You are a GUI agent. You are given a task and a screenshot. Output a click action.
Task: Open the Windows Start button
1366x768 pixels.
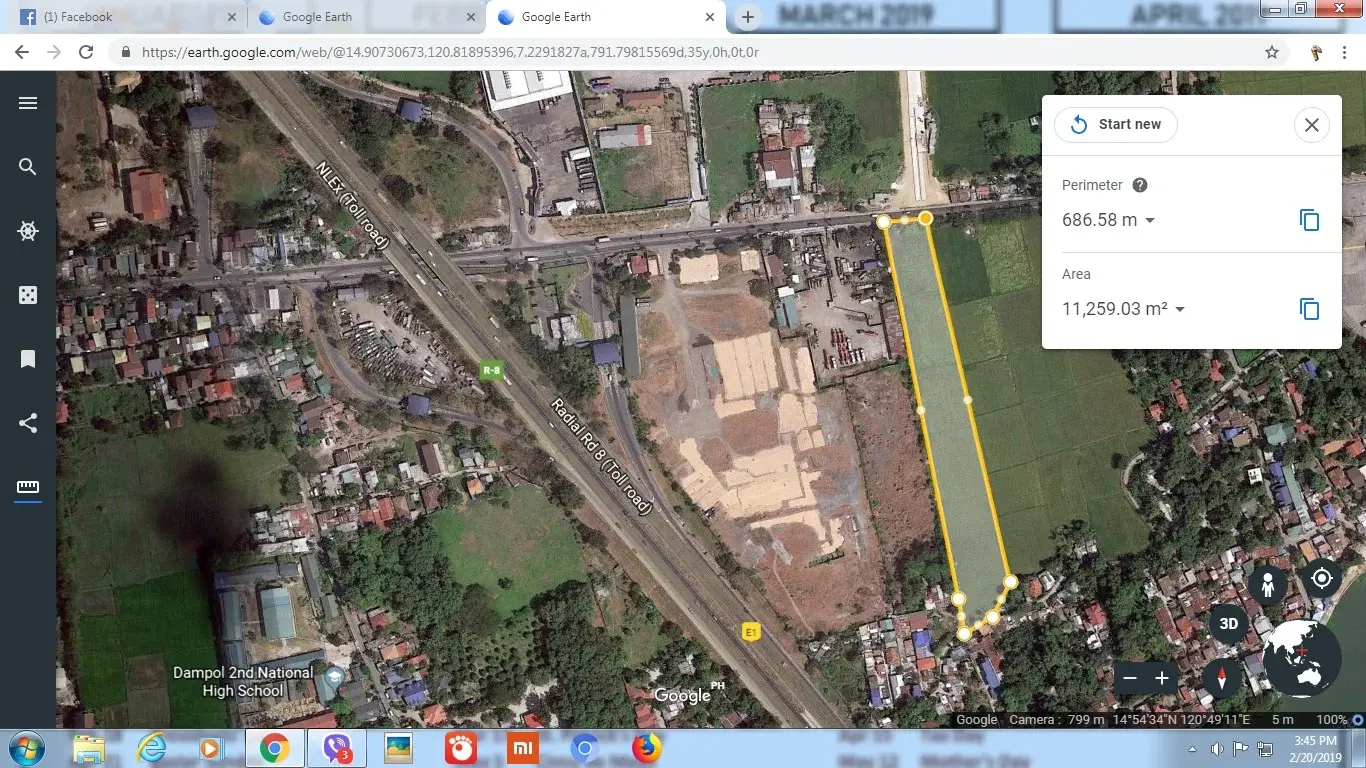26,748
